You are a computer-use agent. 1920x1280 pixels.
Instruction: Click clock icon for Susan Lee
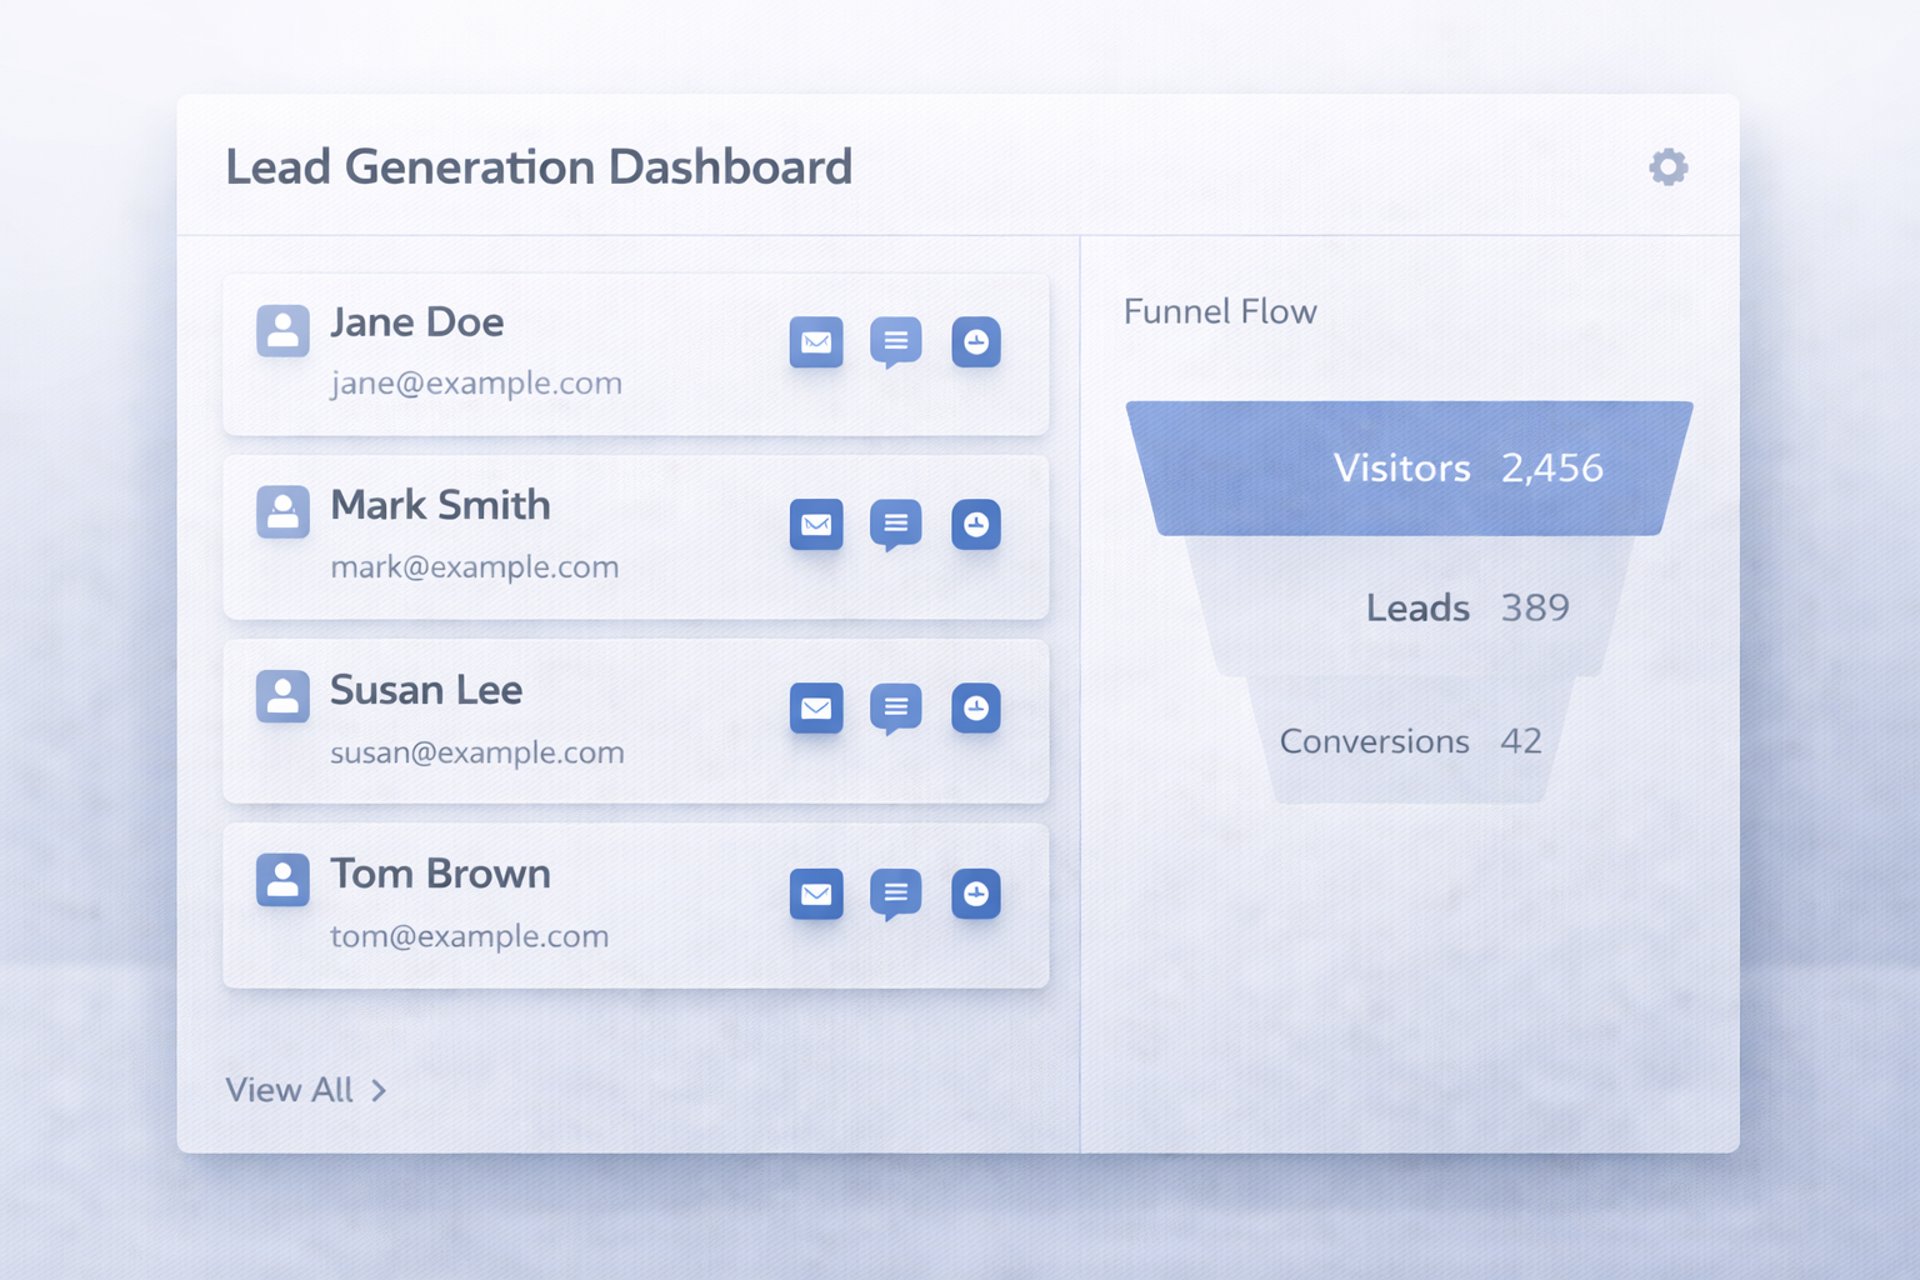point(976,709)
